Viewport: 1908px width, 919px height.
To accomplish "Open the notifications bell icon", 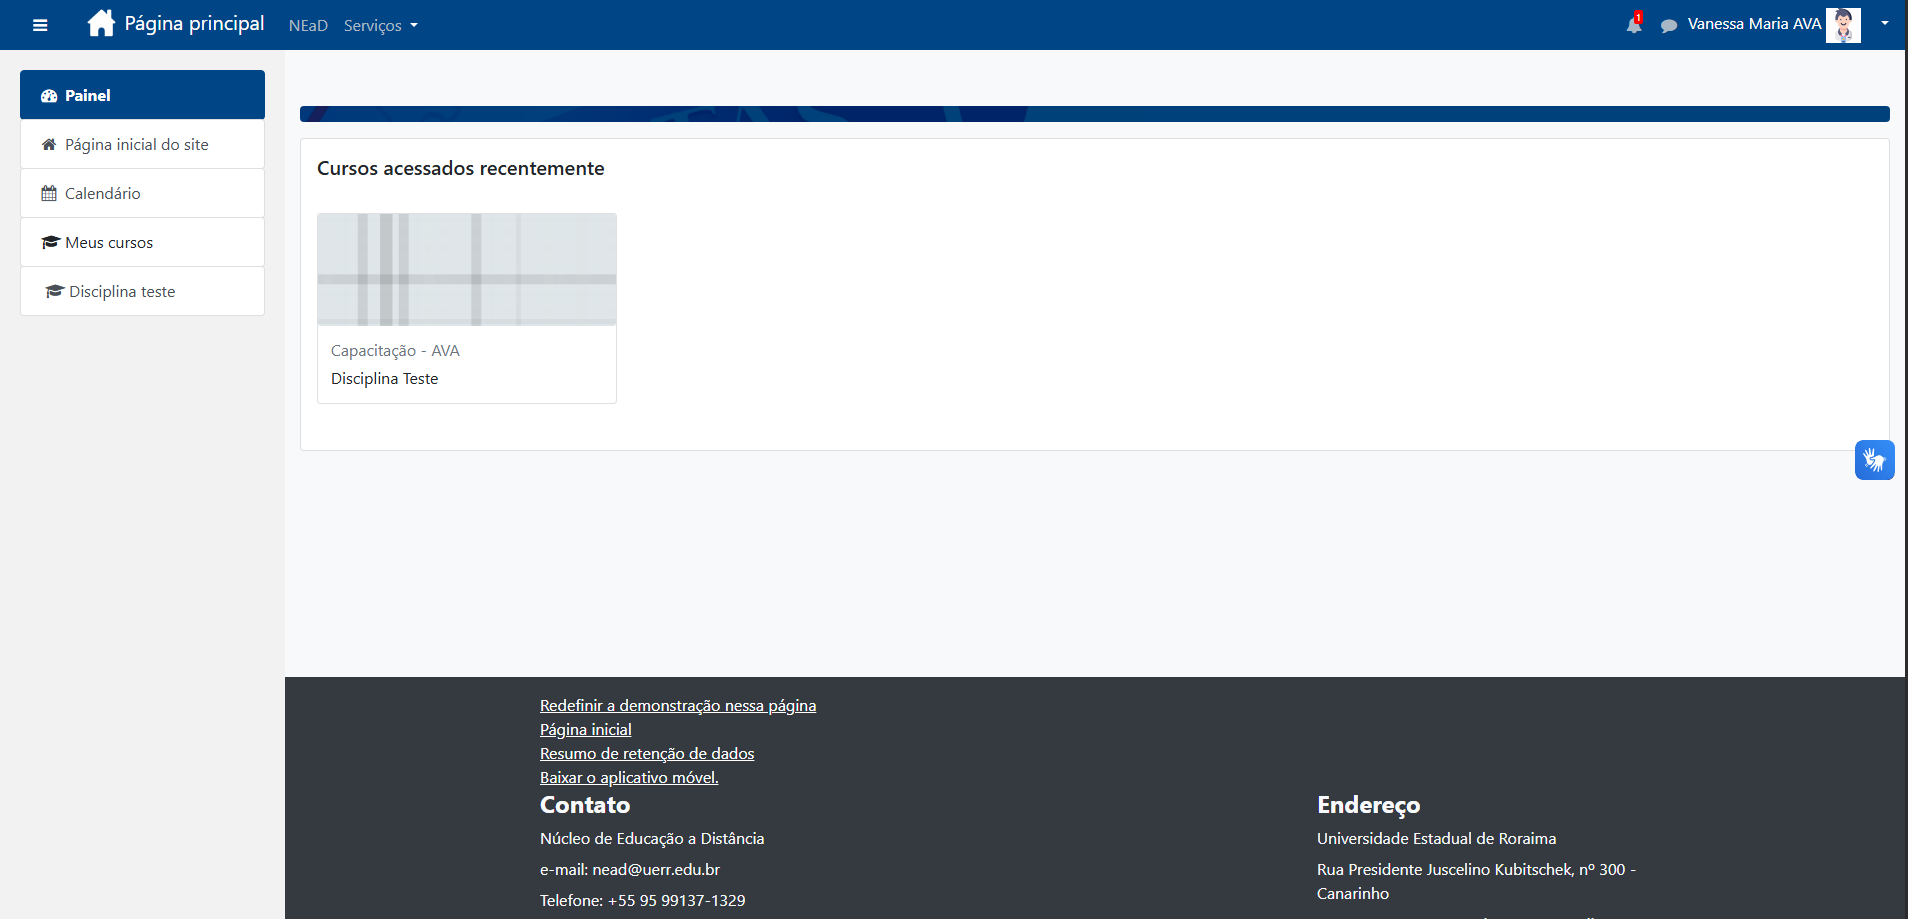I will coord(1633,25).
